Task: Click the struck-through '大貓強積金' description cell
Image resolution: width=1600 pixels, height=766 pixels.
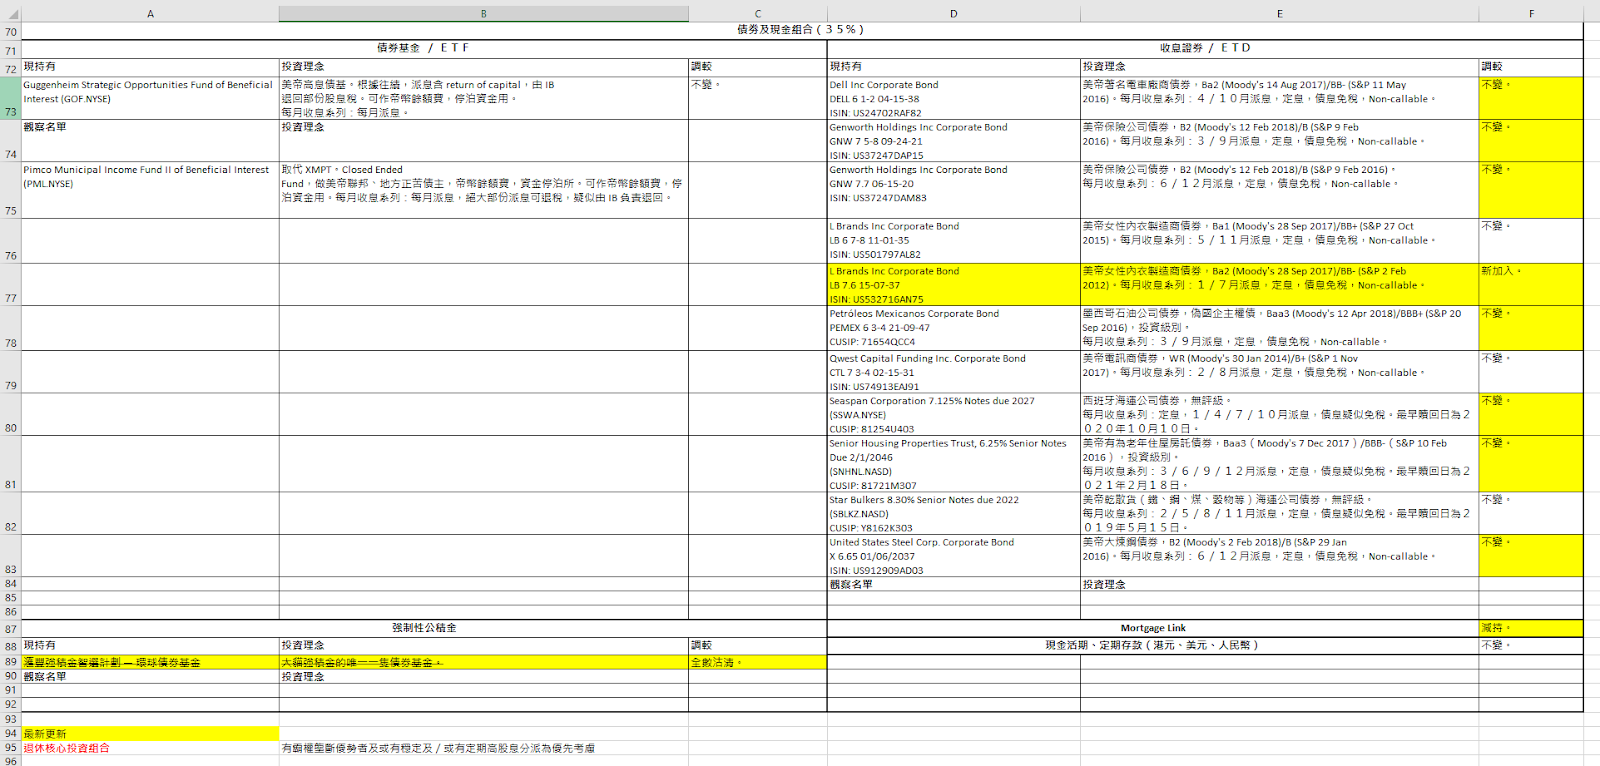Action: [x=484, y=662]
